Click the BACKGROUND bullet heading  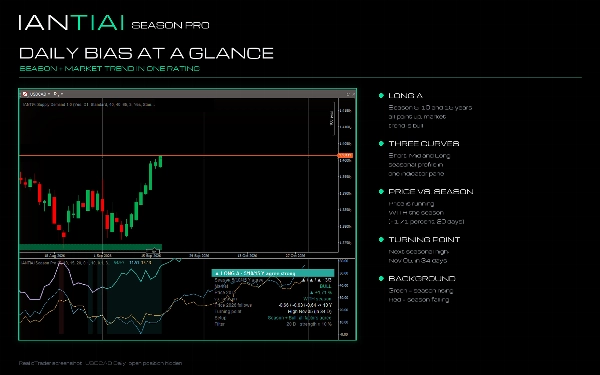point(422,278)
